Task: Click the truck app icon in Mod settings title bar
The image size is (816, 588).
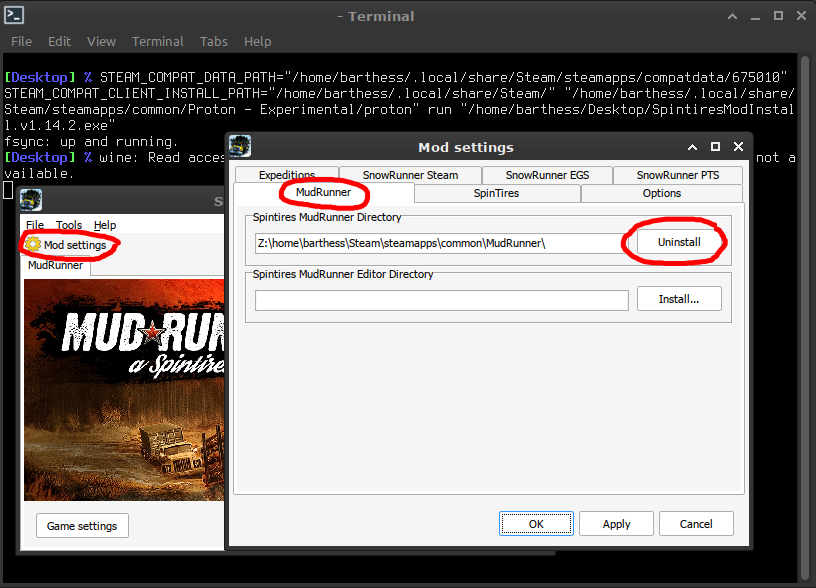Action: (x=240, y=146)
